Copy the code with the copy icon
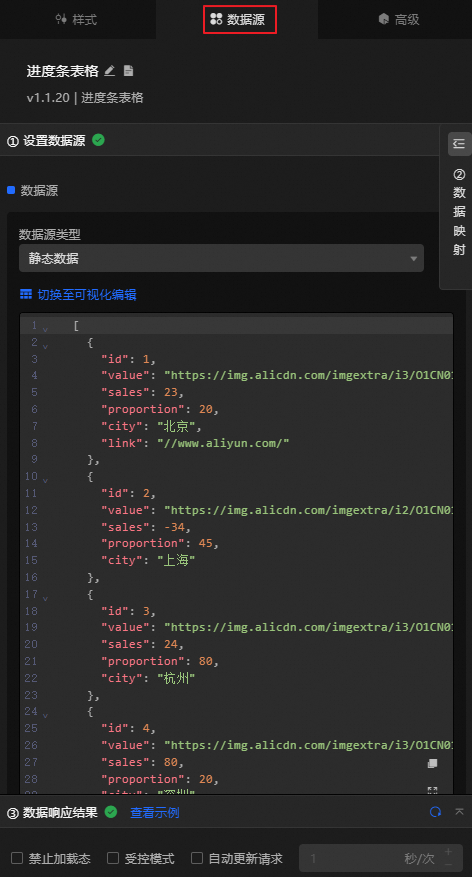The width and height of the screenshot is (472, 877). coord(432,763)
